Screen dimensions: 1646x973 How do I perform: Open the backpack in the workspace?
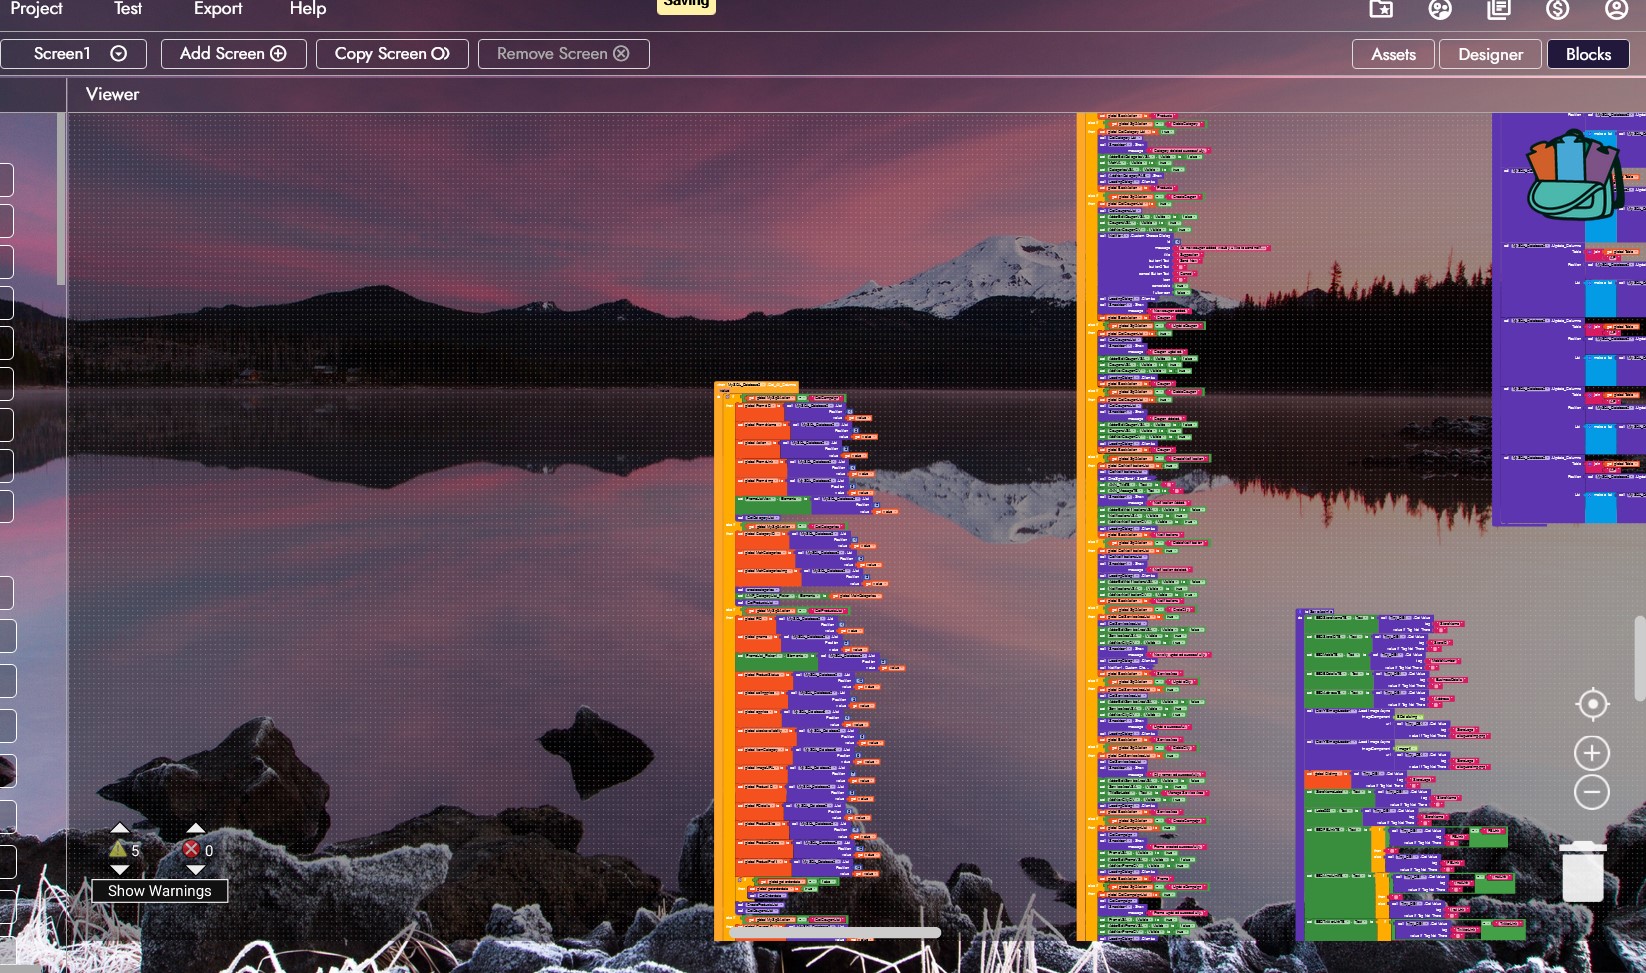[x=1574, y=175]
